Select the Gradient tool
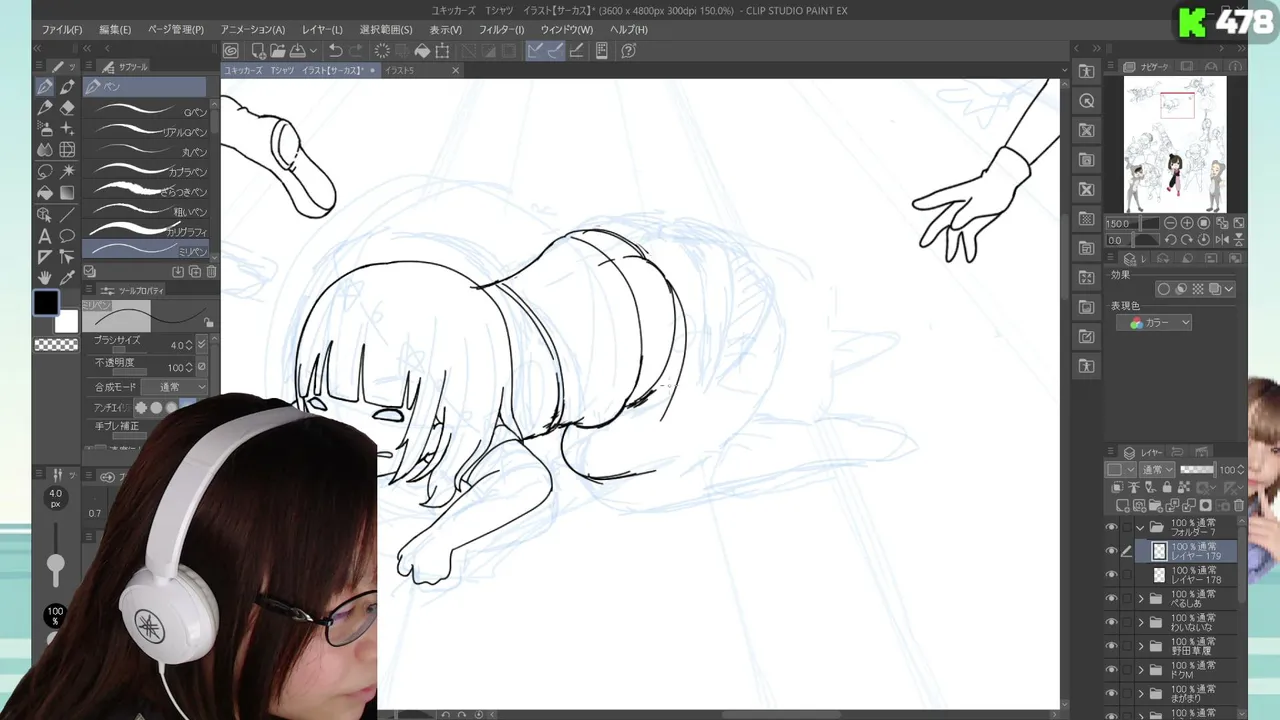This screenshot has width=1280, height=720. pyautogui.click(x=67, y=192)
